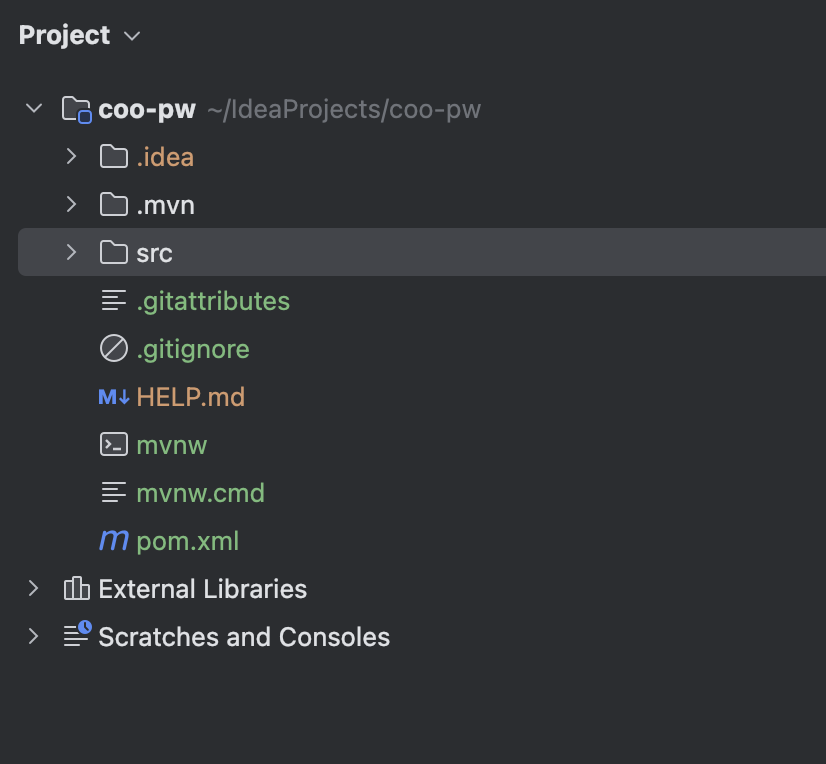Click the External Libraries icon
Screen dimensions: 826x764
click(76, 589)
